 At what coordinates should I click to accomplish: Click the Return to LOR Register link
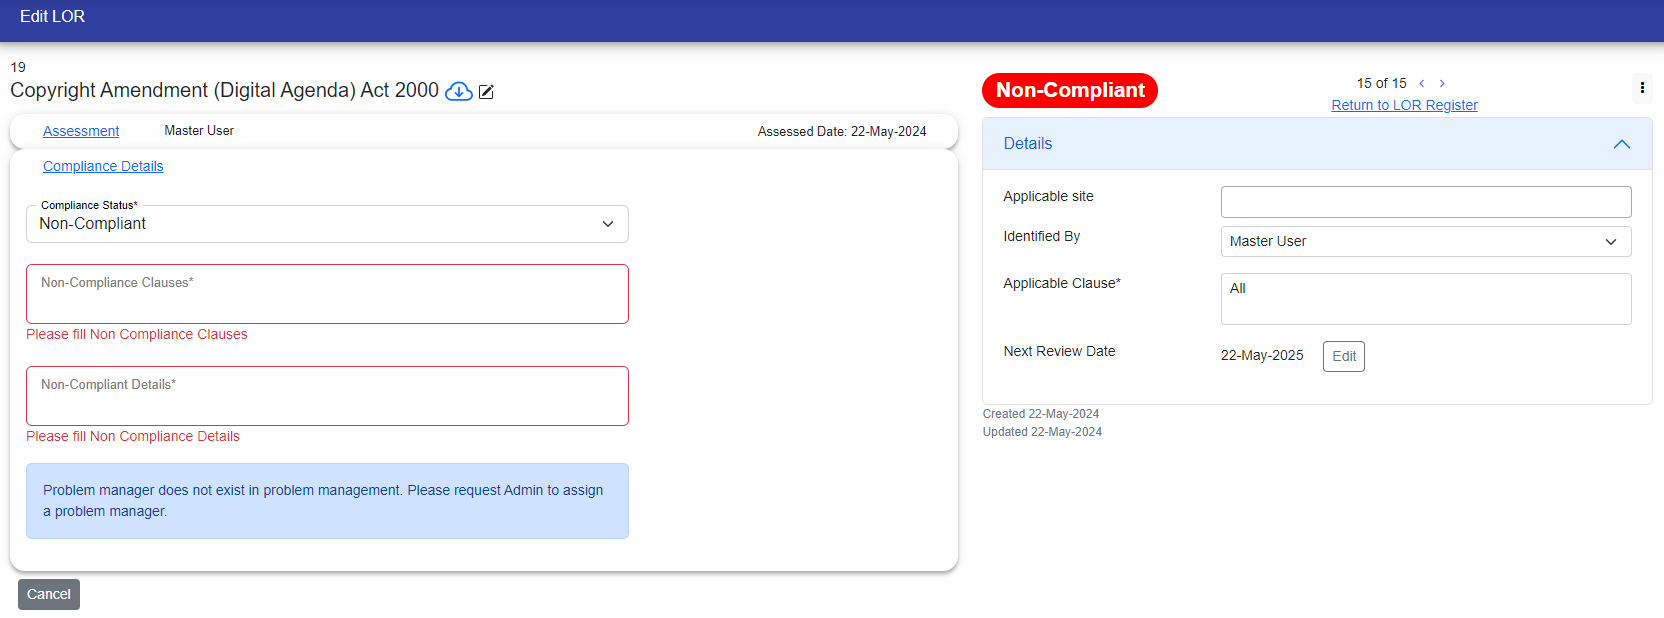pos(1404,105)
